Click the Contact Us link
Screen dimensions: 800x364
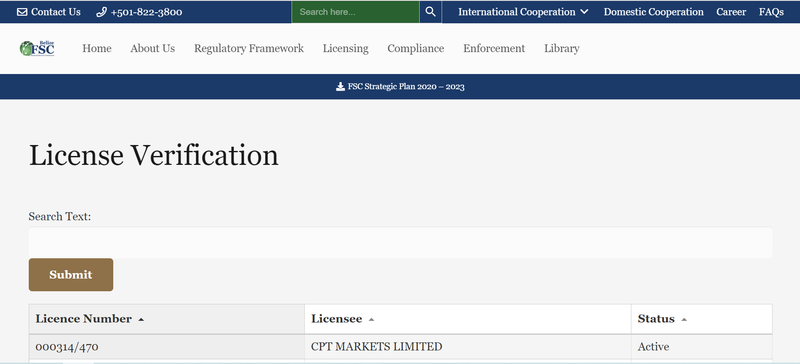(49, 12)
